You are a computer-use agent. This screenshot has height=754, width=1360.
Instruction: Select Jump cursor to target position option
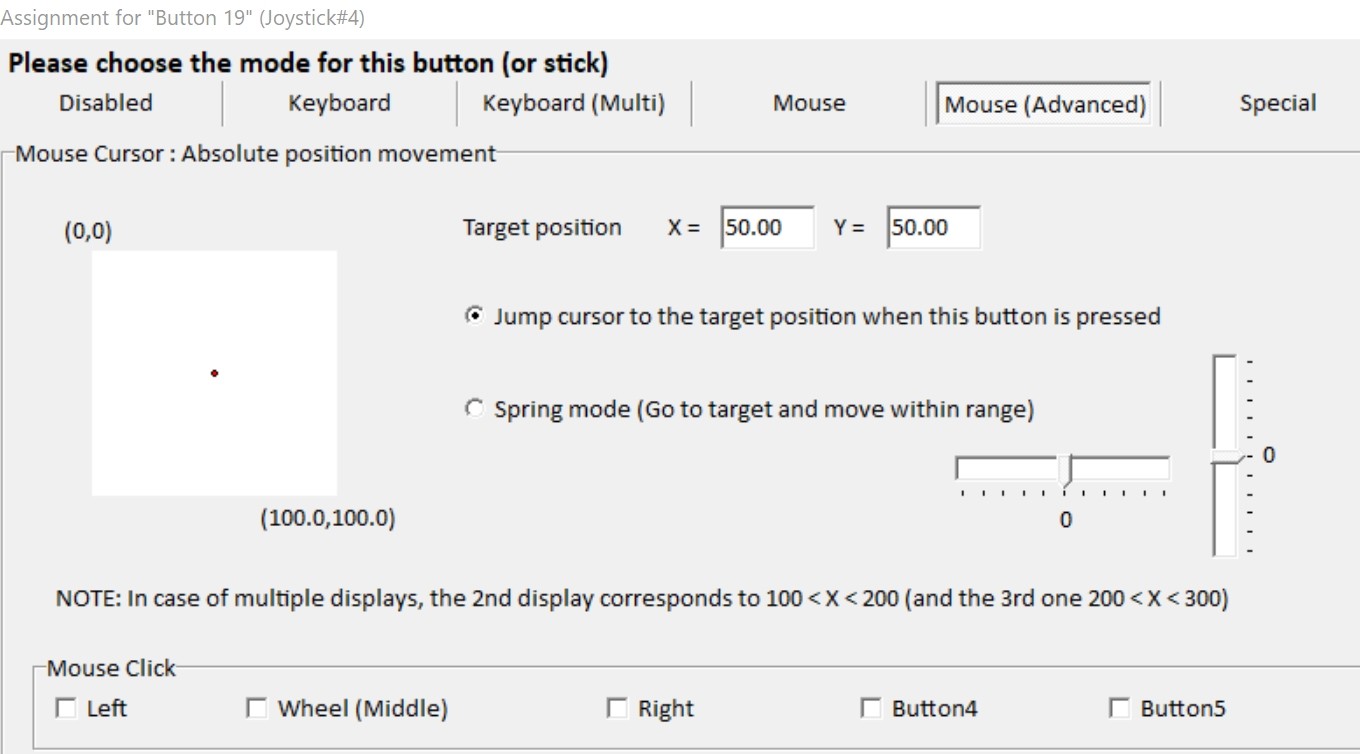(475, 316)
